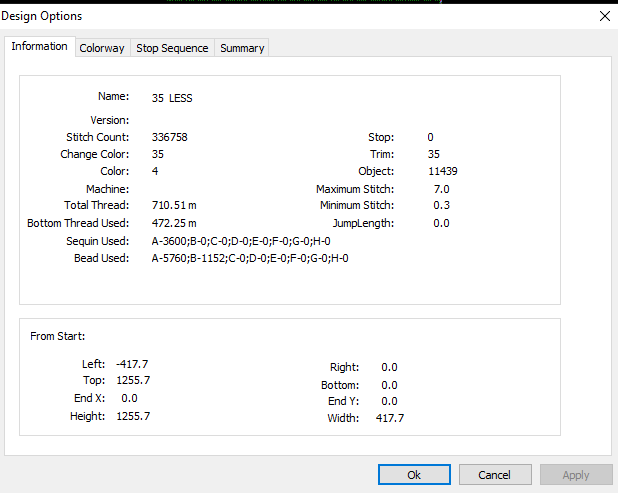
Task: Click the Width value 417.7
Action: (390, 418)
